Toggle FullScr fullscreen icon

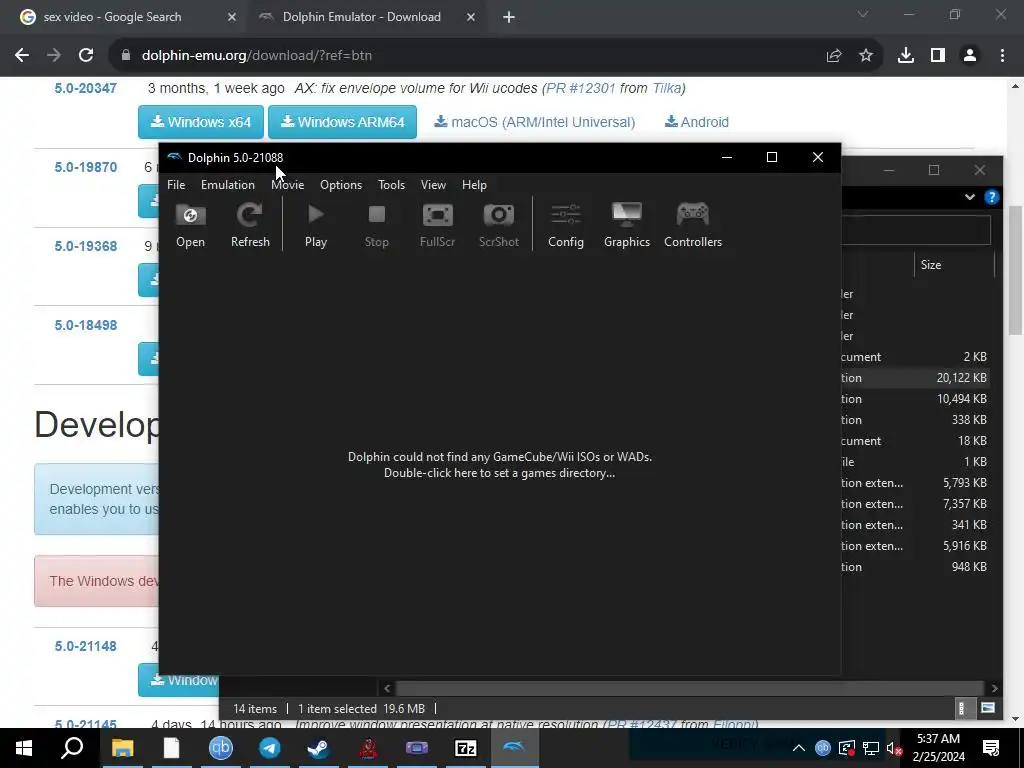(438, 225)
